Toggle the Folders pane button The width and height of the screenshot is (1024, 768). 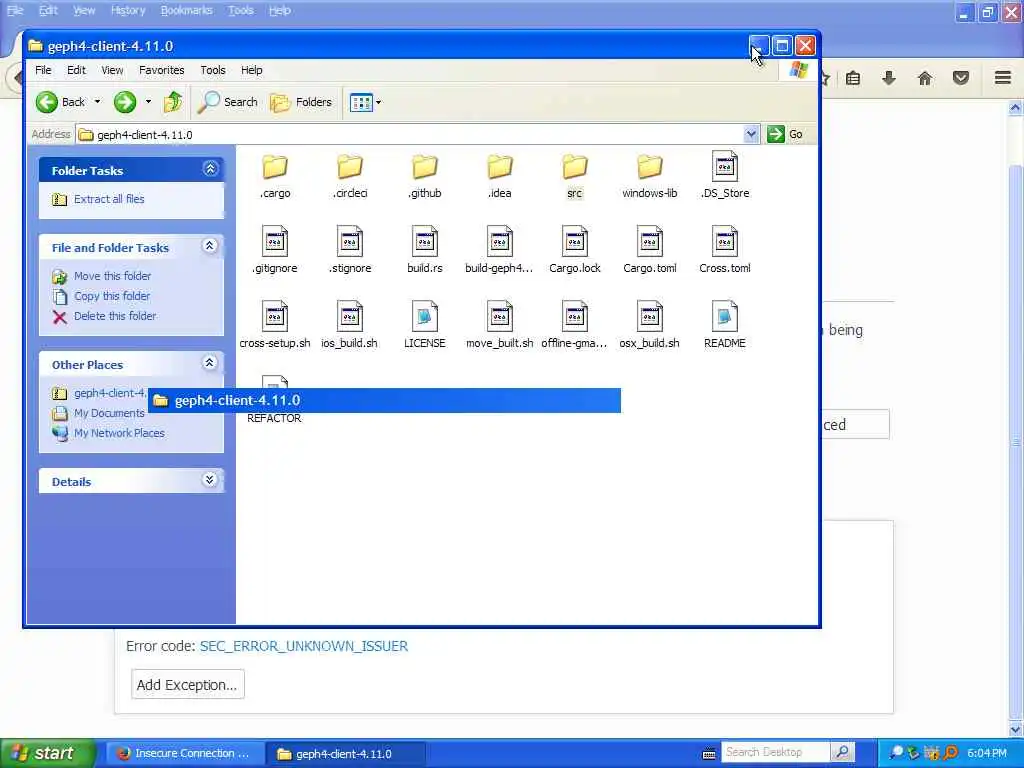click(x=301, y=102)
